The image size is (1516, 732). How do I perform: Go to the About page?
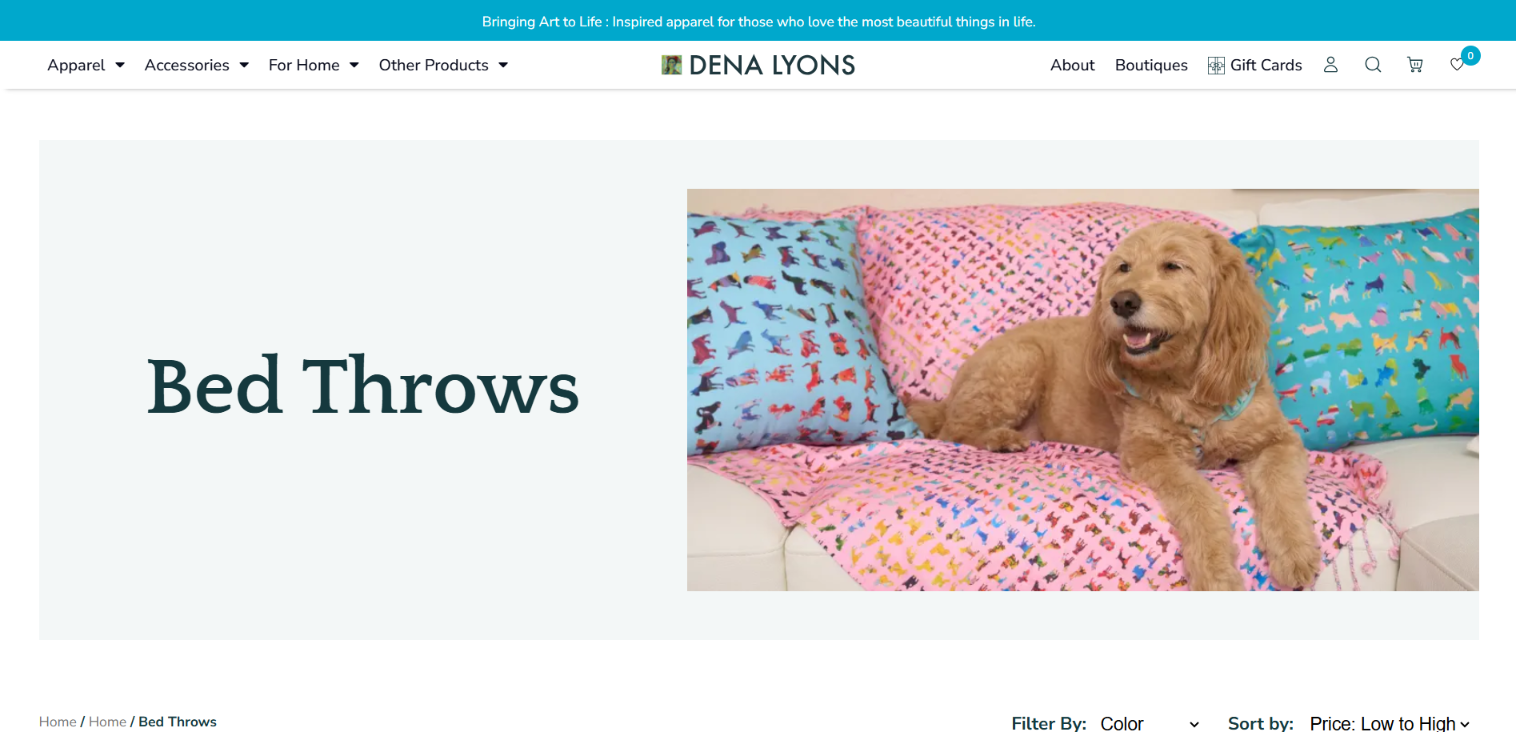(1072, 65)
